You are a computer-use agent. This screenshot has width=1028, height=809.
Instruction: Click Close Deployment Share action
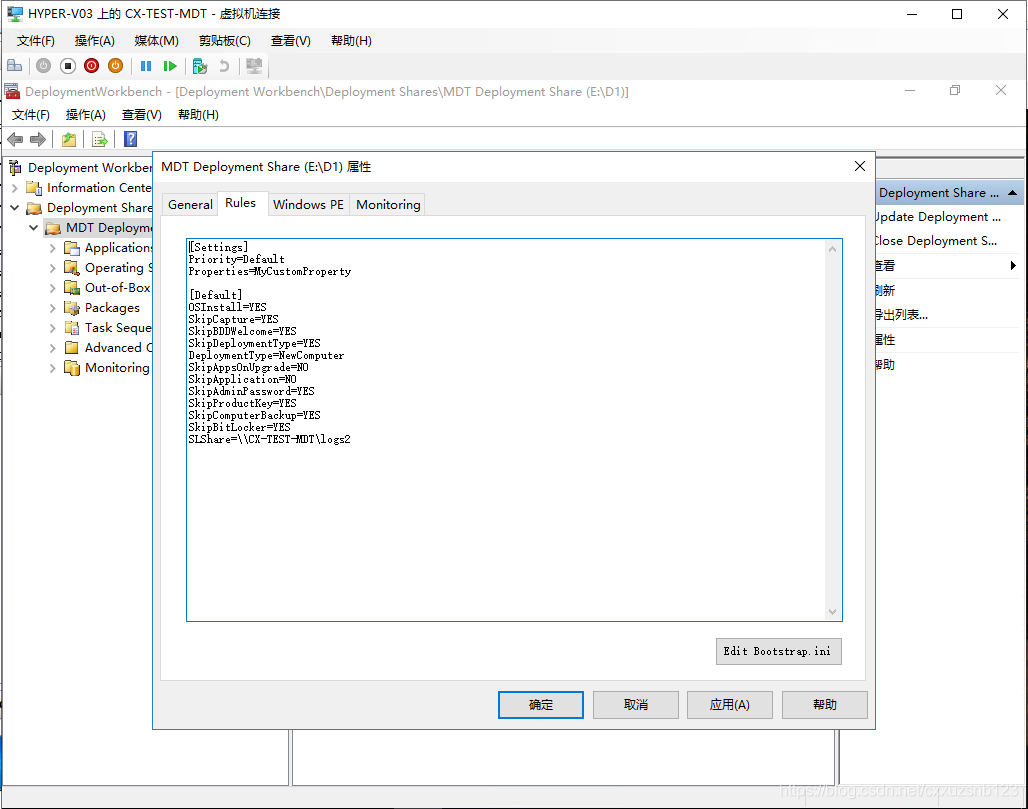(x=937, y=241)
